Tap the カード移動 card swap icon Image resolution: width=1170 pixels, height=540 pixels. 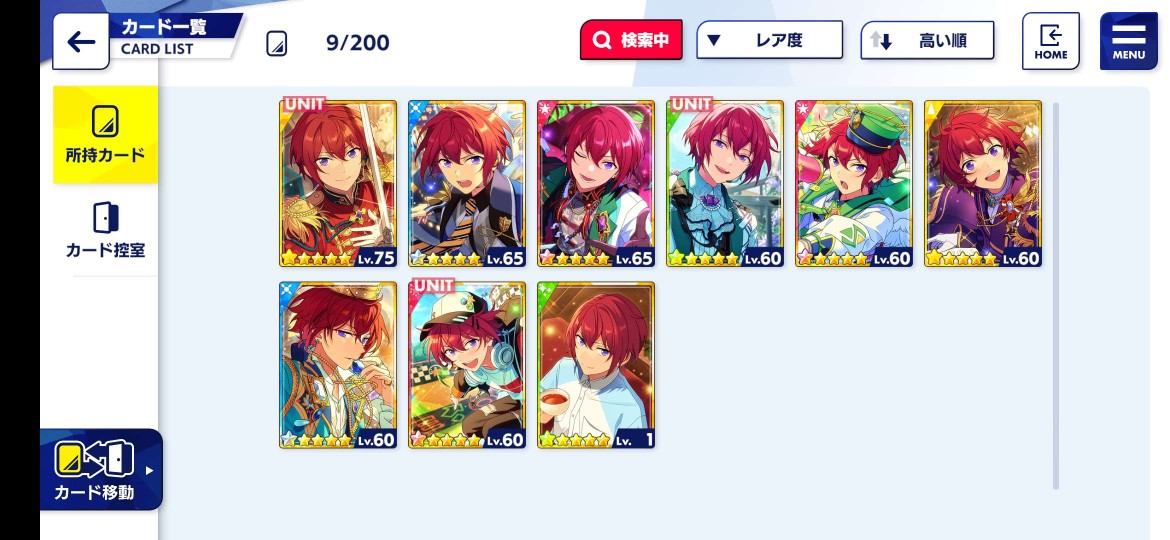coord(94,459)
